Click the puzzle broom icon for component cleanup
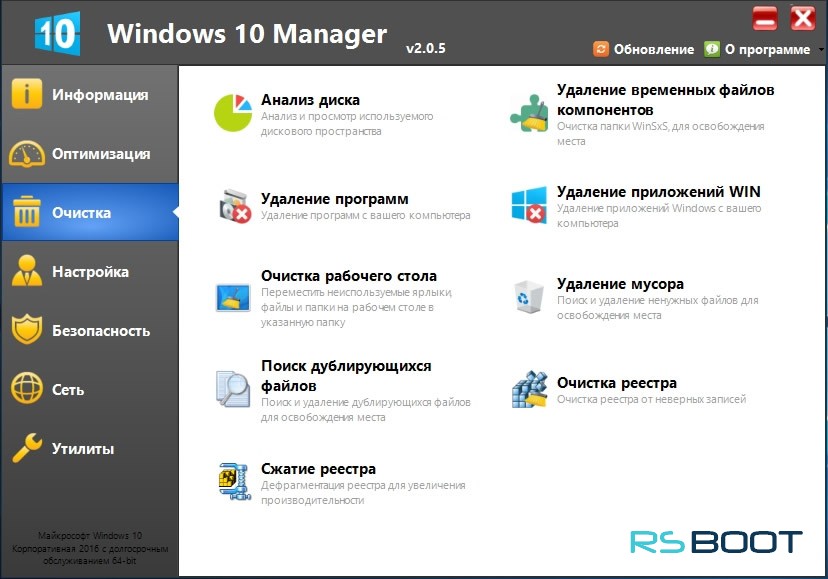 (529, 113)
